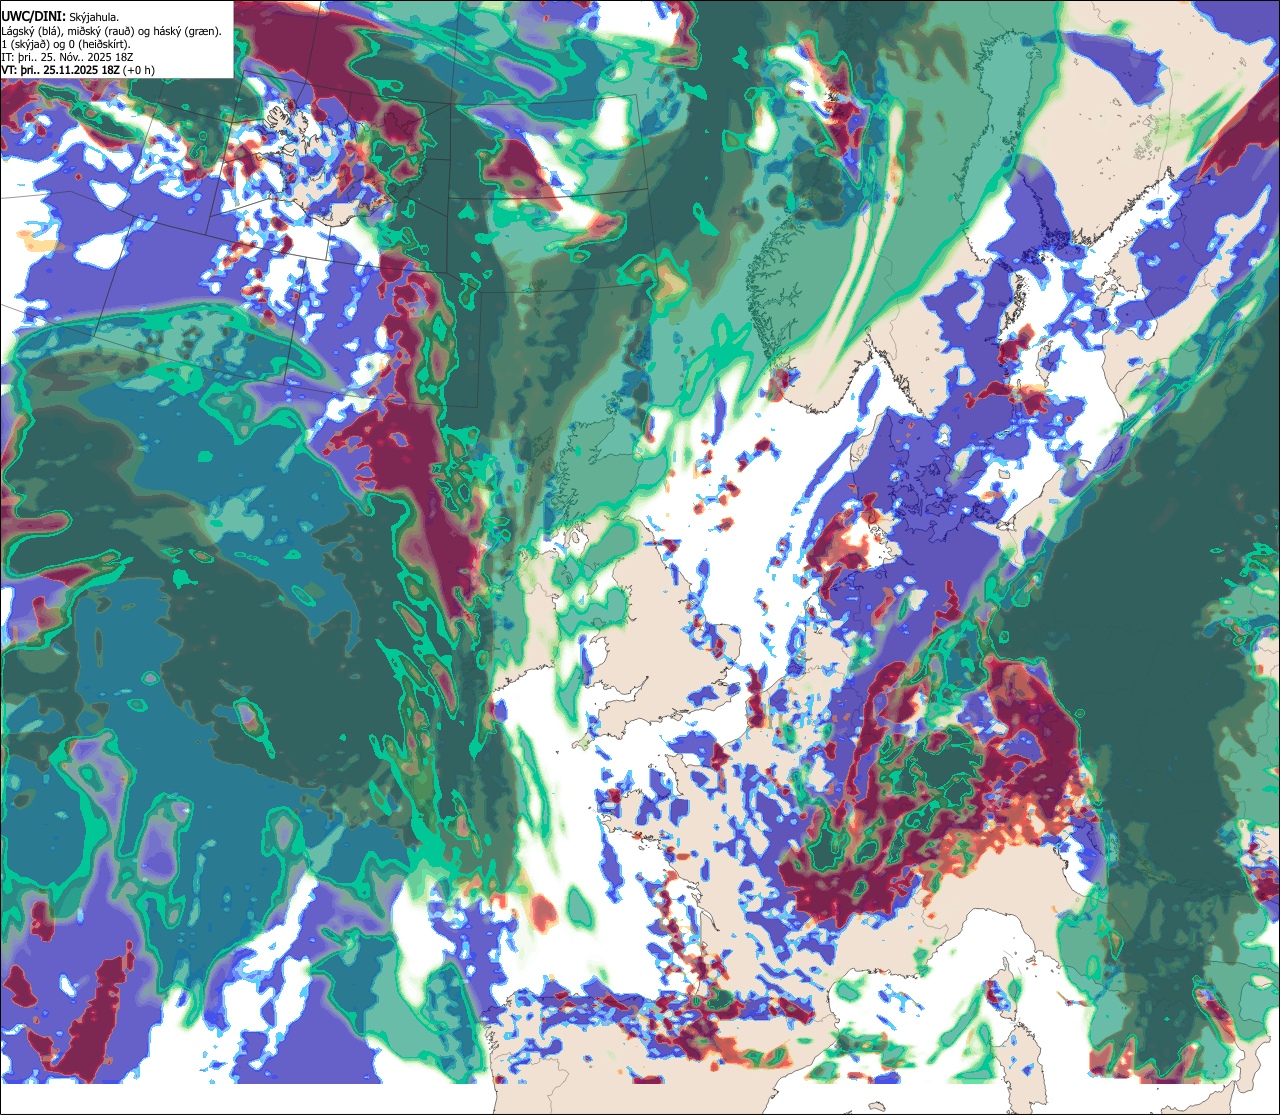Click the "UWC/DINI: Skýjahula." title text
This screenshot has height=1115, width=1280.
click(x=61, y=17)
